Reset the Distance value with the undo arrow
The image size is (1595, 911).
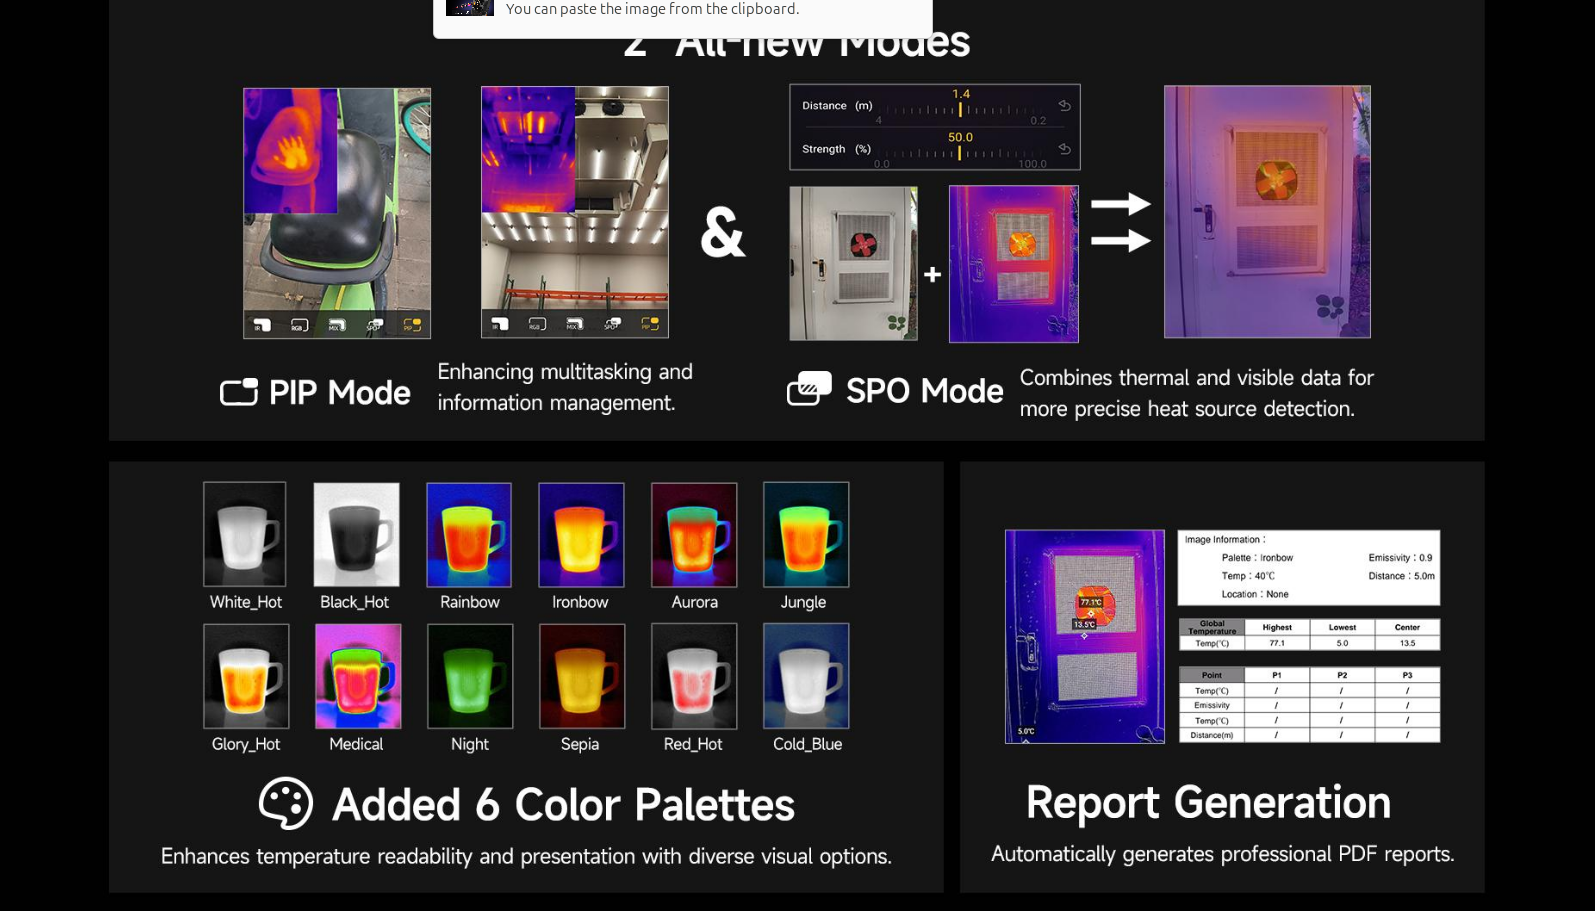pos(1064,106)
